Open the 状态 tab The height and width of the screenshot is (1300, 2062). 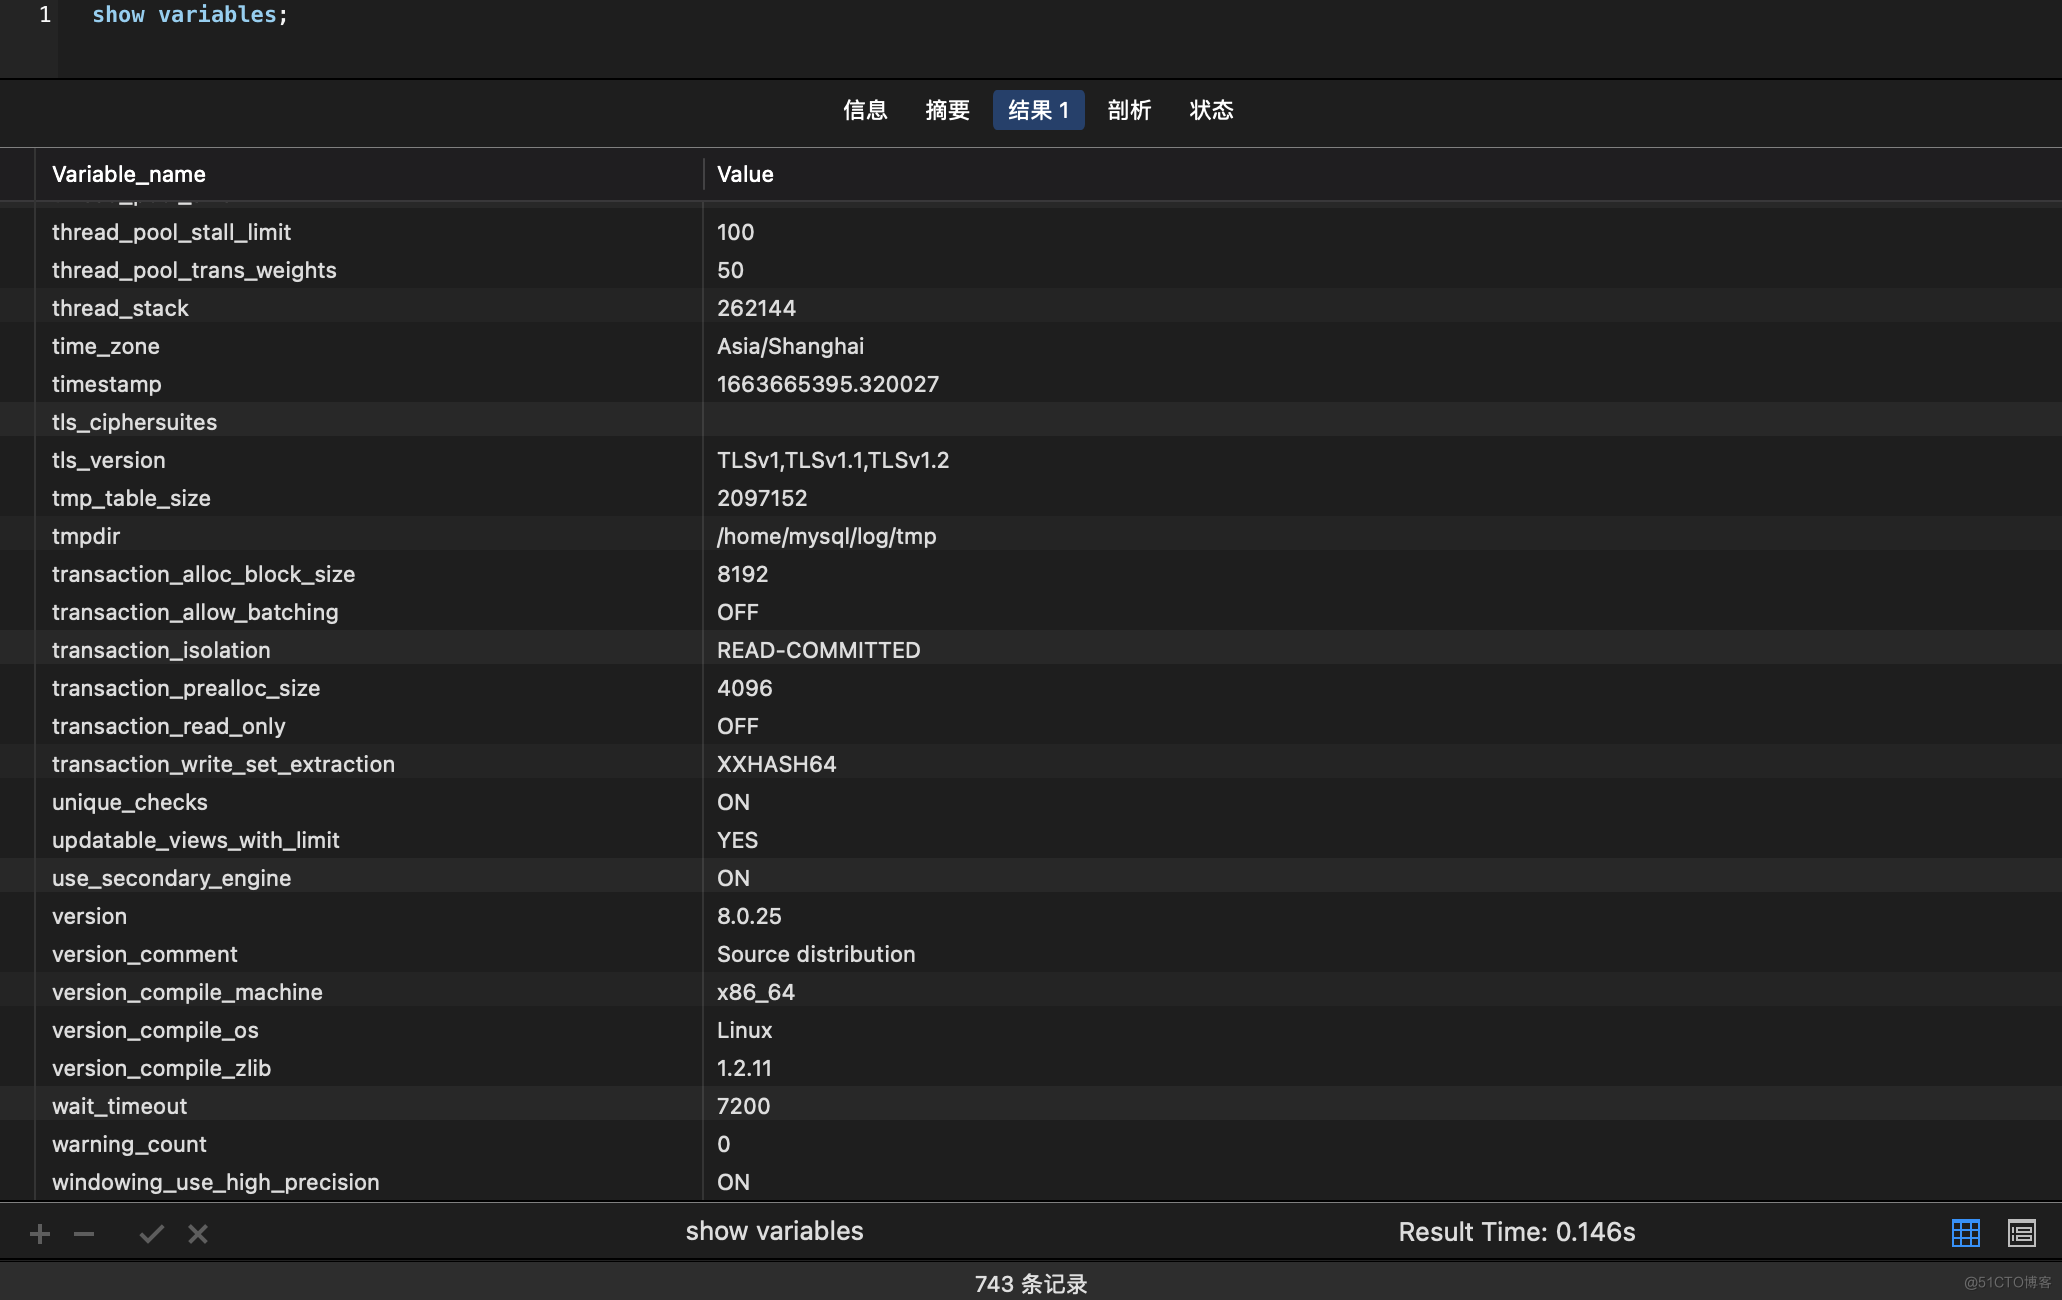coord(1211,110)
